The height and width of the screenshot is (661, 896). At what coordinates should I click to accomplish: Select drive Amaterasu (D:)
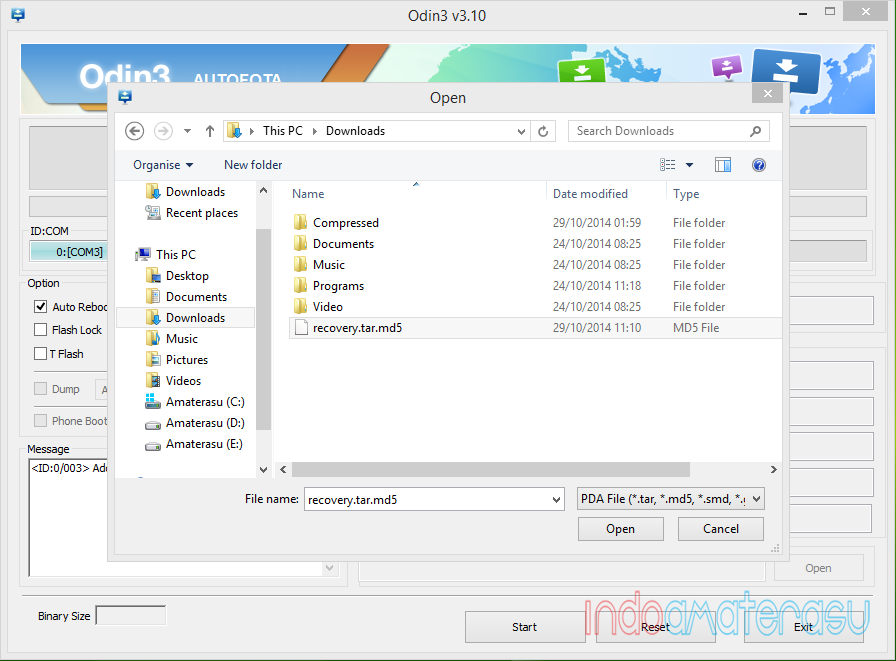pos(195,423)
